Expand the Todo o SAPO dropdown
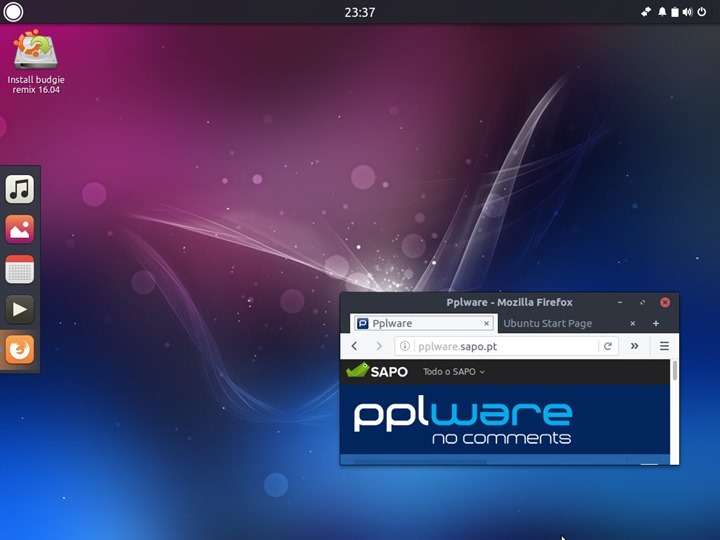This screenshot has width=720, height=540. coord(454,371)
